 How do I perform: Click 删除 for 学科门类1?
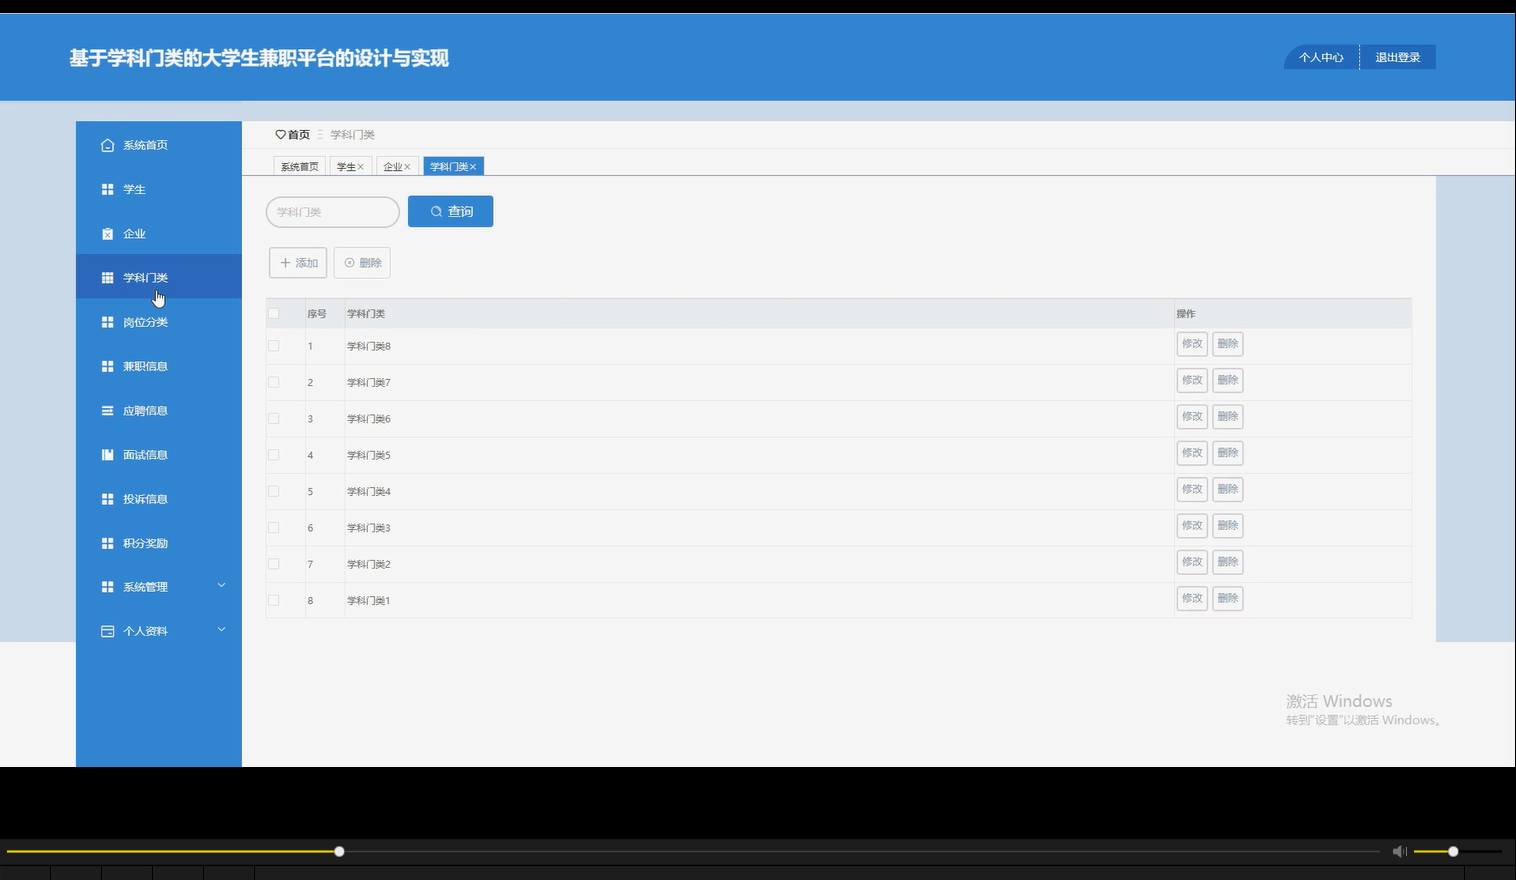point(1228,598)
